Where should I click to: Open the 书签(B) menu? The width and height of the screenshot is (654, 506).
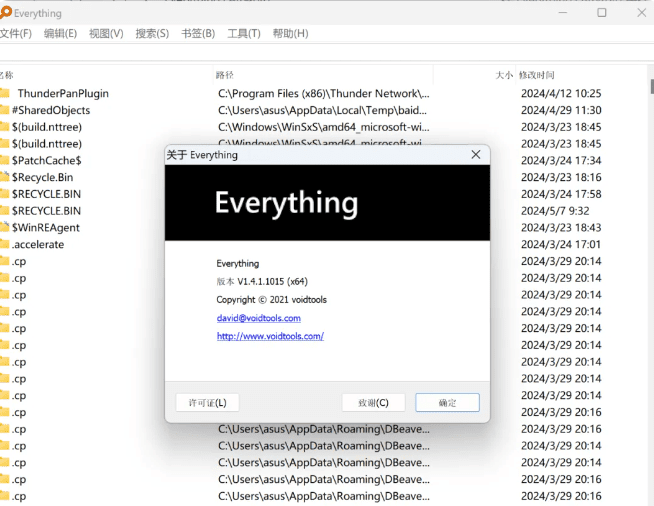(x=198, y=33)
